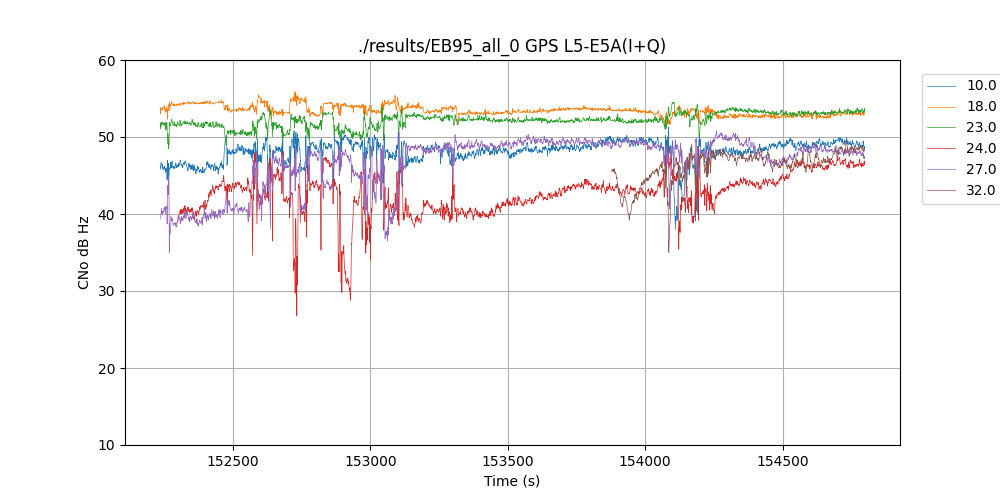Click the 152500 x-axis tick label
Viewport: 1000px width, 500px height.
[233, 462]
